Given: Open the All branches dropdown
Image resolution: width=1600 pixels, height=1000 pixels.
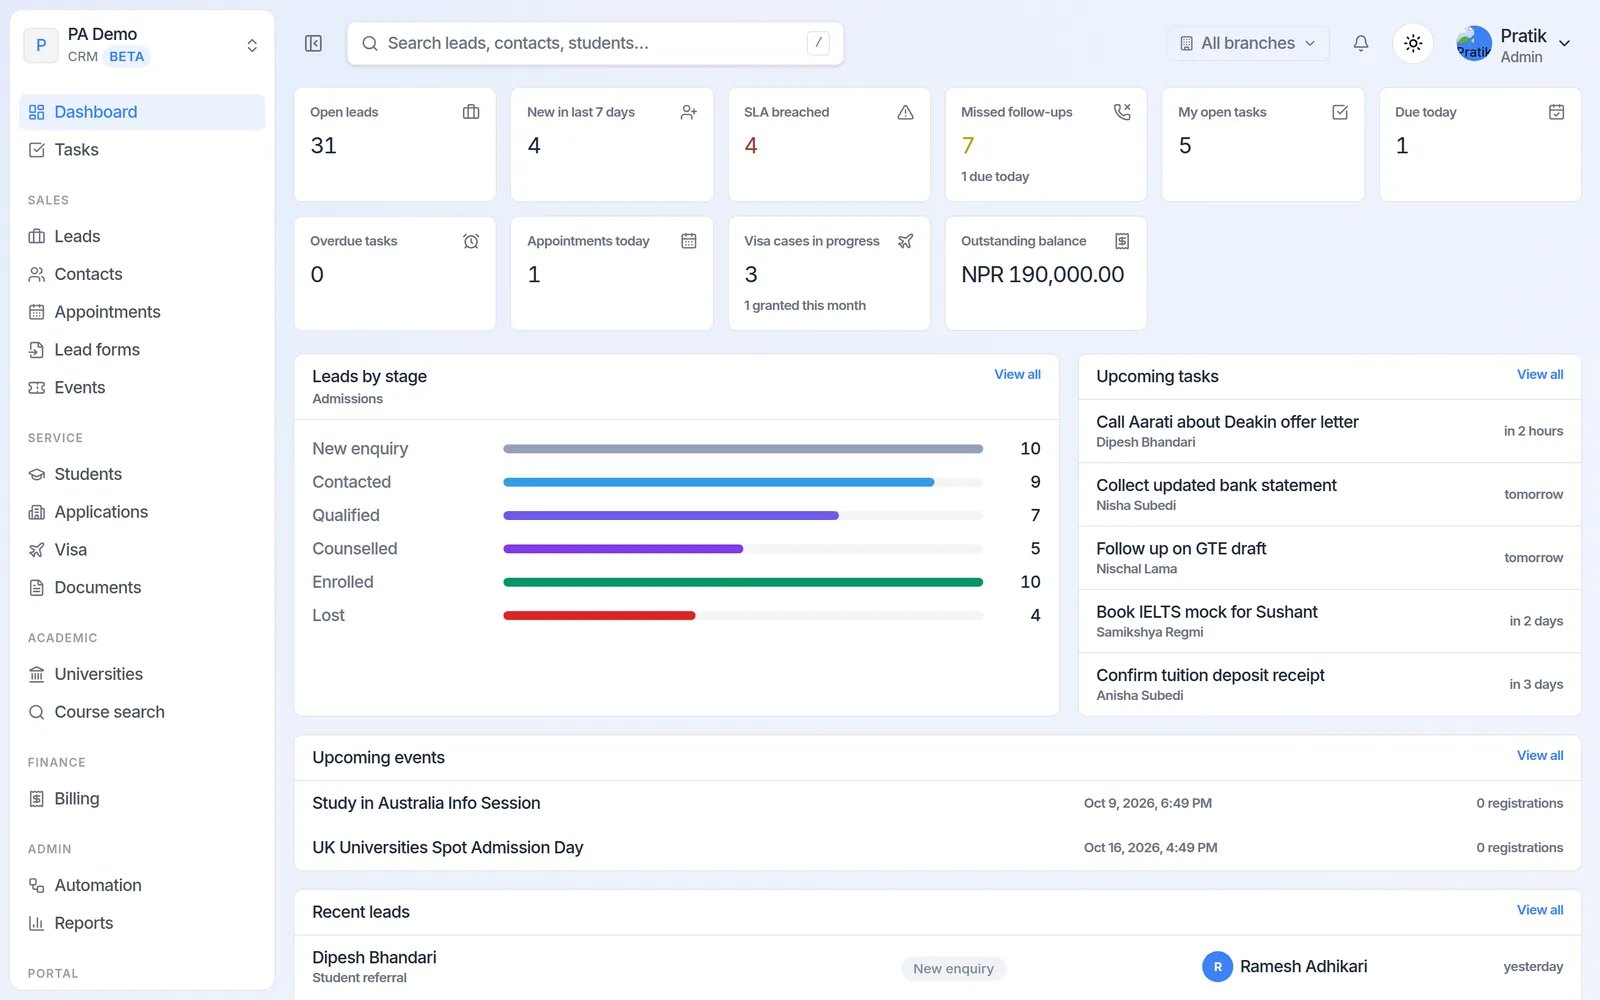Looking at the screenshot, I should coord(1248,43).
